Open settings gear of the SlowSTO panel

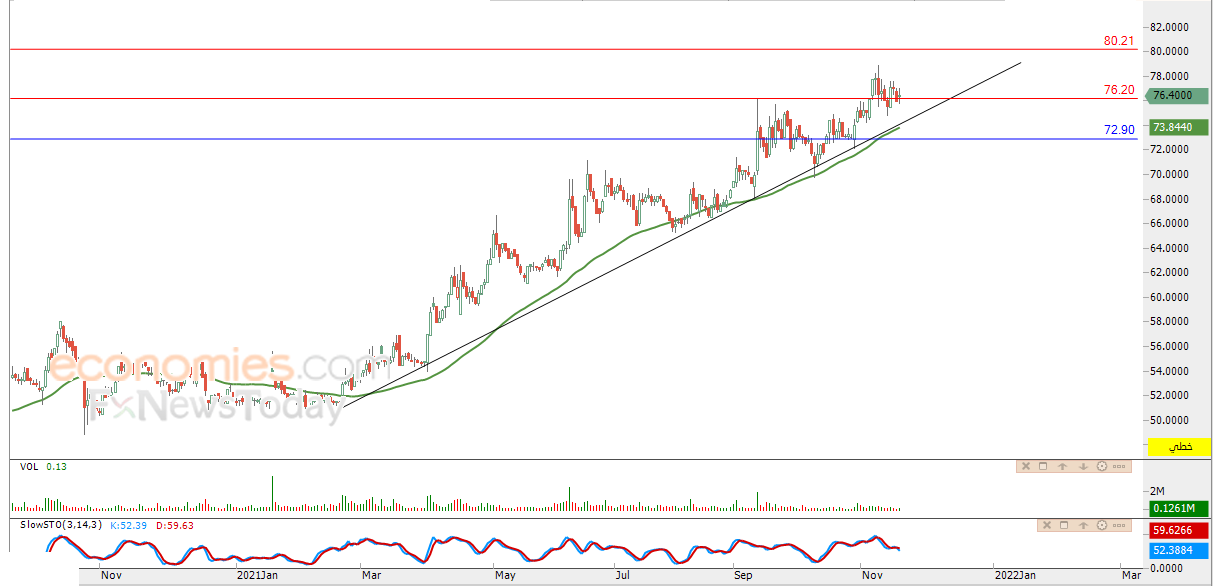(x=1102, y=525)
